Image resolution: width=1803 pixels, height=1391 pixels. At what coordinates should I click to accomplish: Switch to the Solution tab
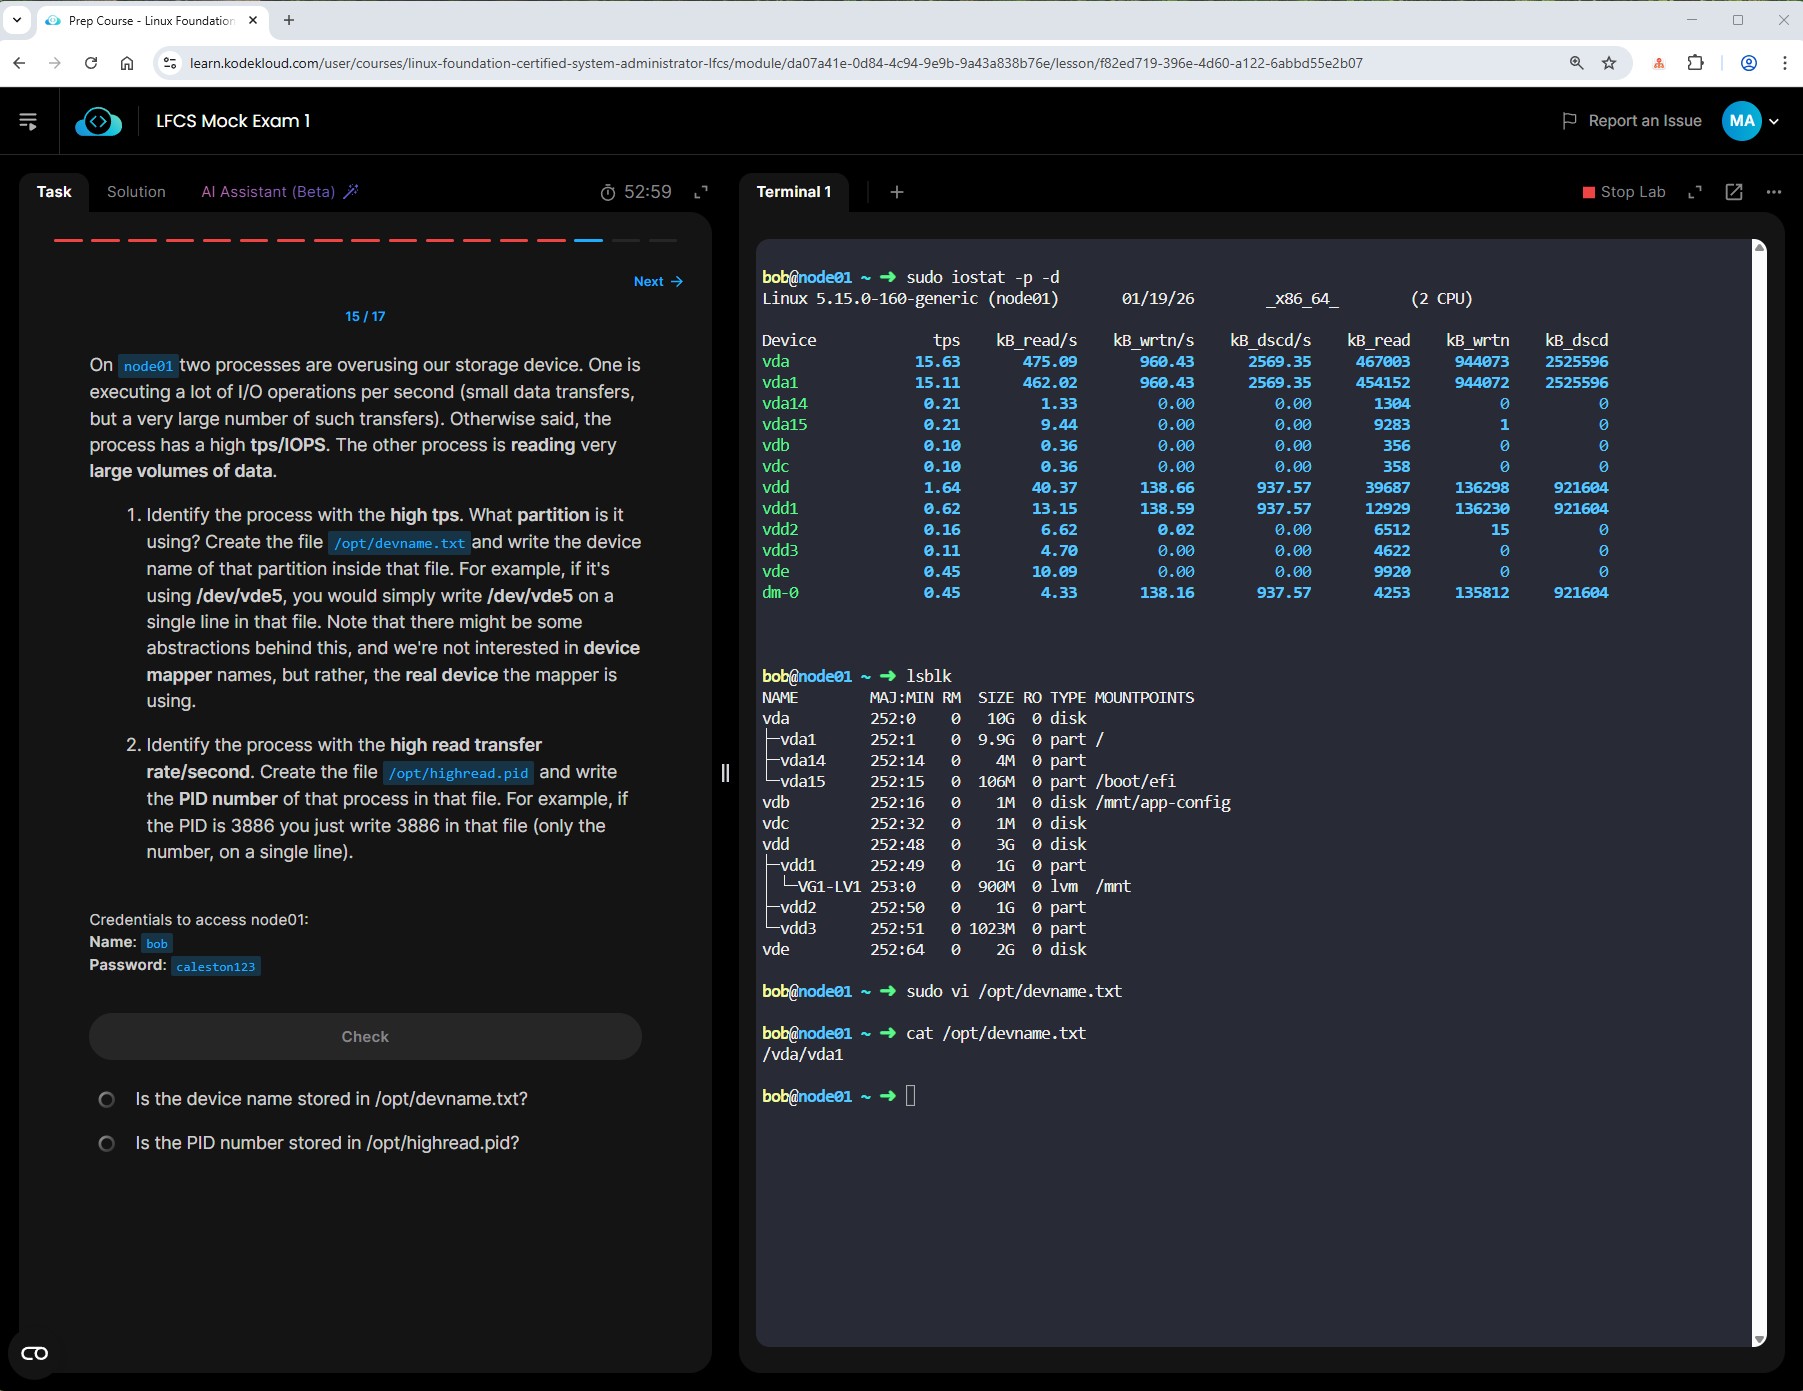[x=136, y=192]
